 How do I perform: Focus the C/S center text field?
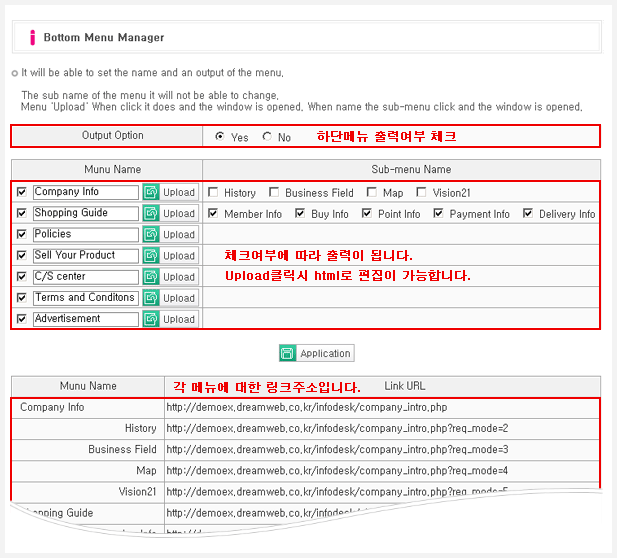(x=85, y=277)
